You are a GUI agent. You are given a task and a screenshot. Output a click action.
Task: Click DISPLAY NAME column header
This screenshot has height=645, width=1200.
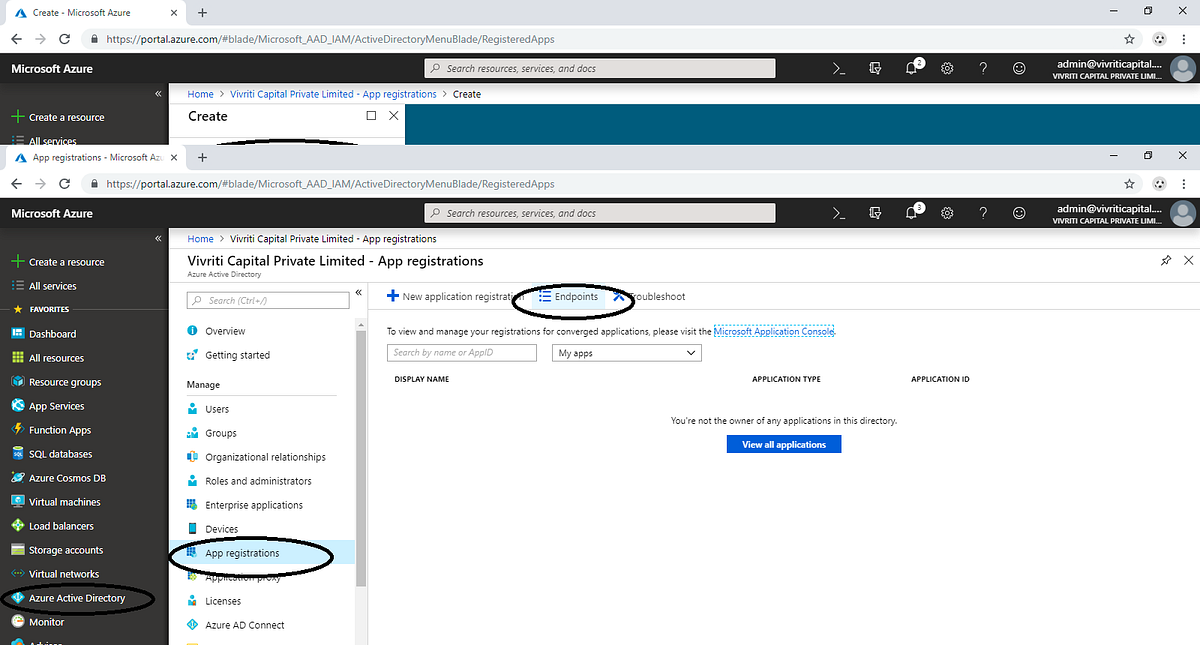tap(422, 380)
